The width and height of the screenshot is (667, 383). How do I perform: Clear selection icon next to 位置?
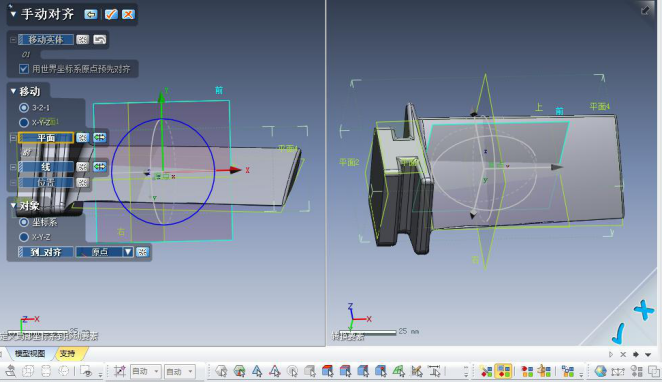pyautogui.click(x=82, y=183)
